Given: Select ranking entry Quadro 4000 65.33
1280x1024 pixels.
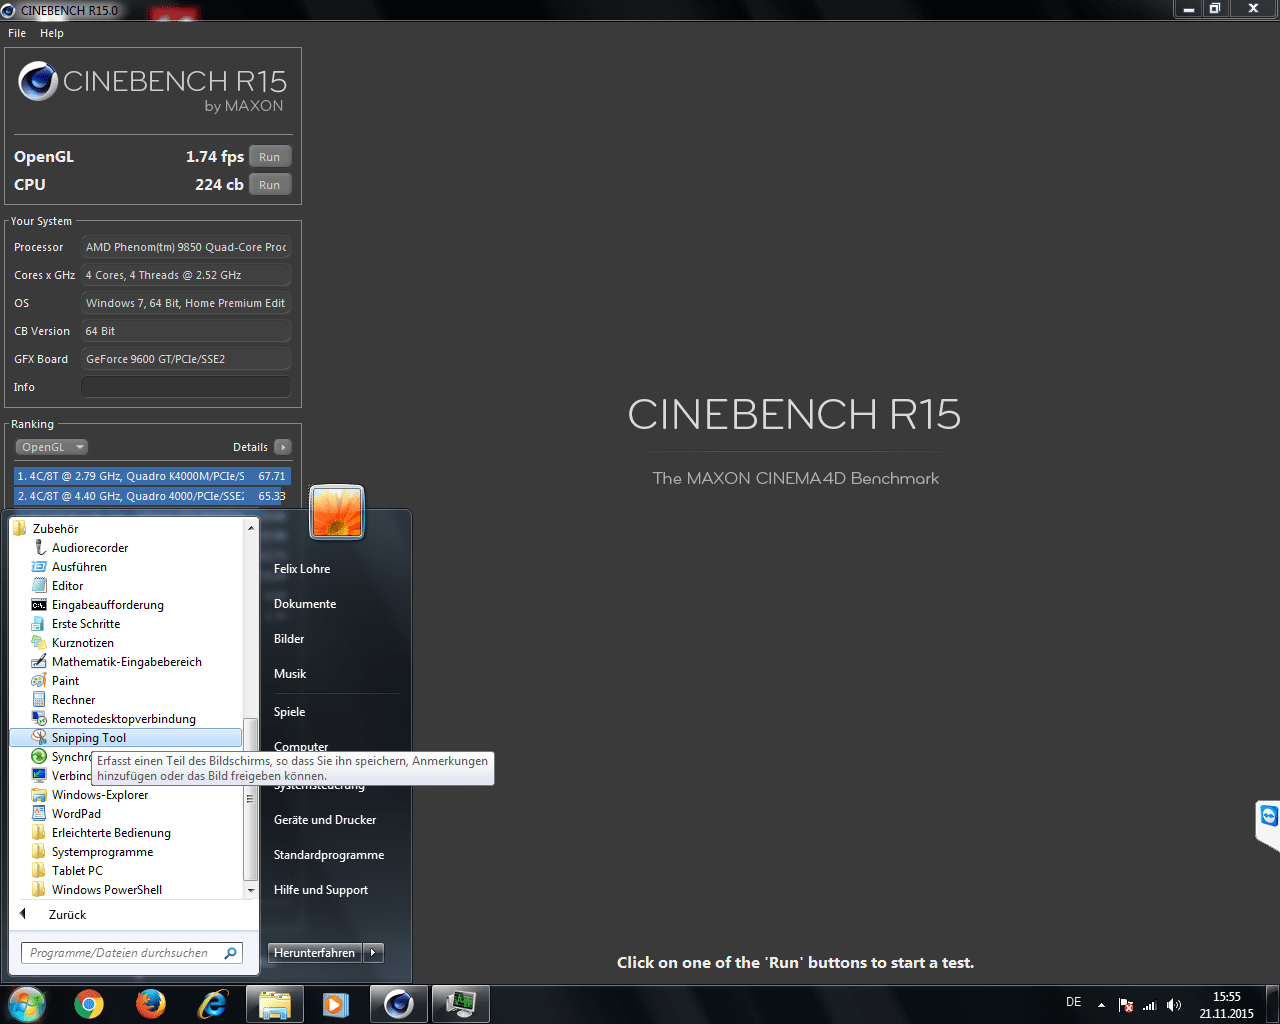Looking at the screenshot, I should (152, 496).
